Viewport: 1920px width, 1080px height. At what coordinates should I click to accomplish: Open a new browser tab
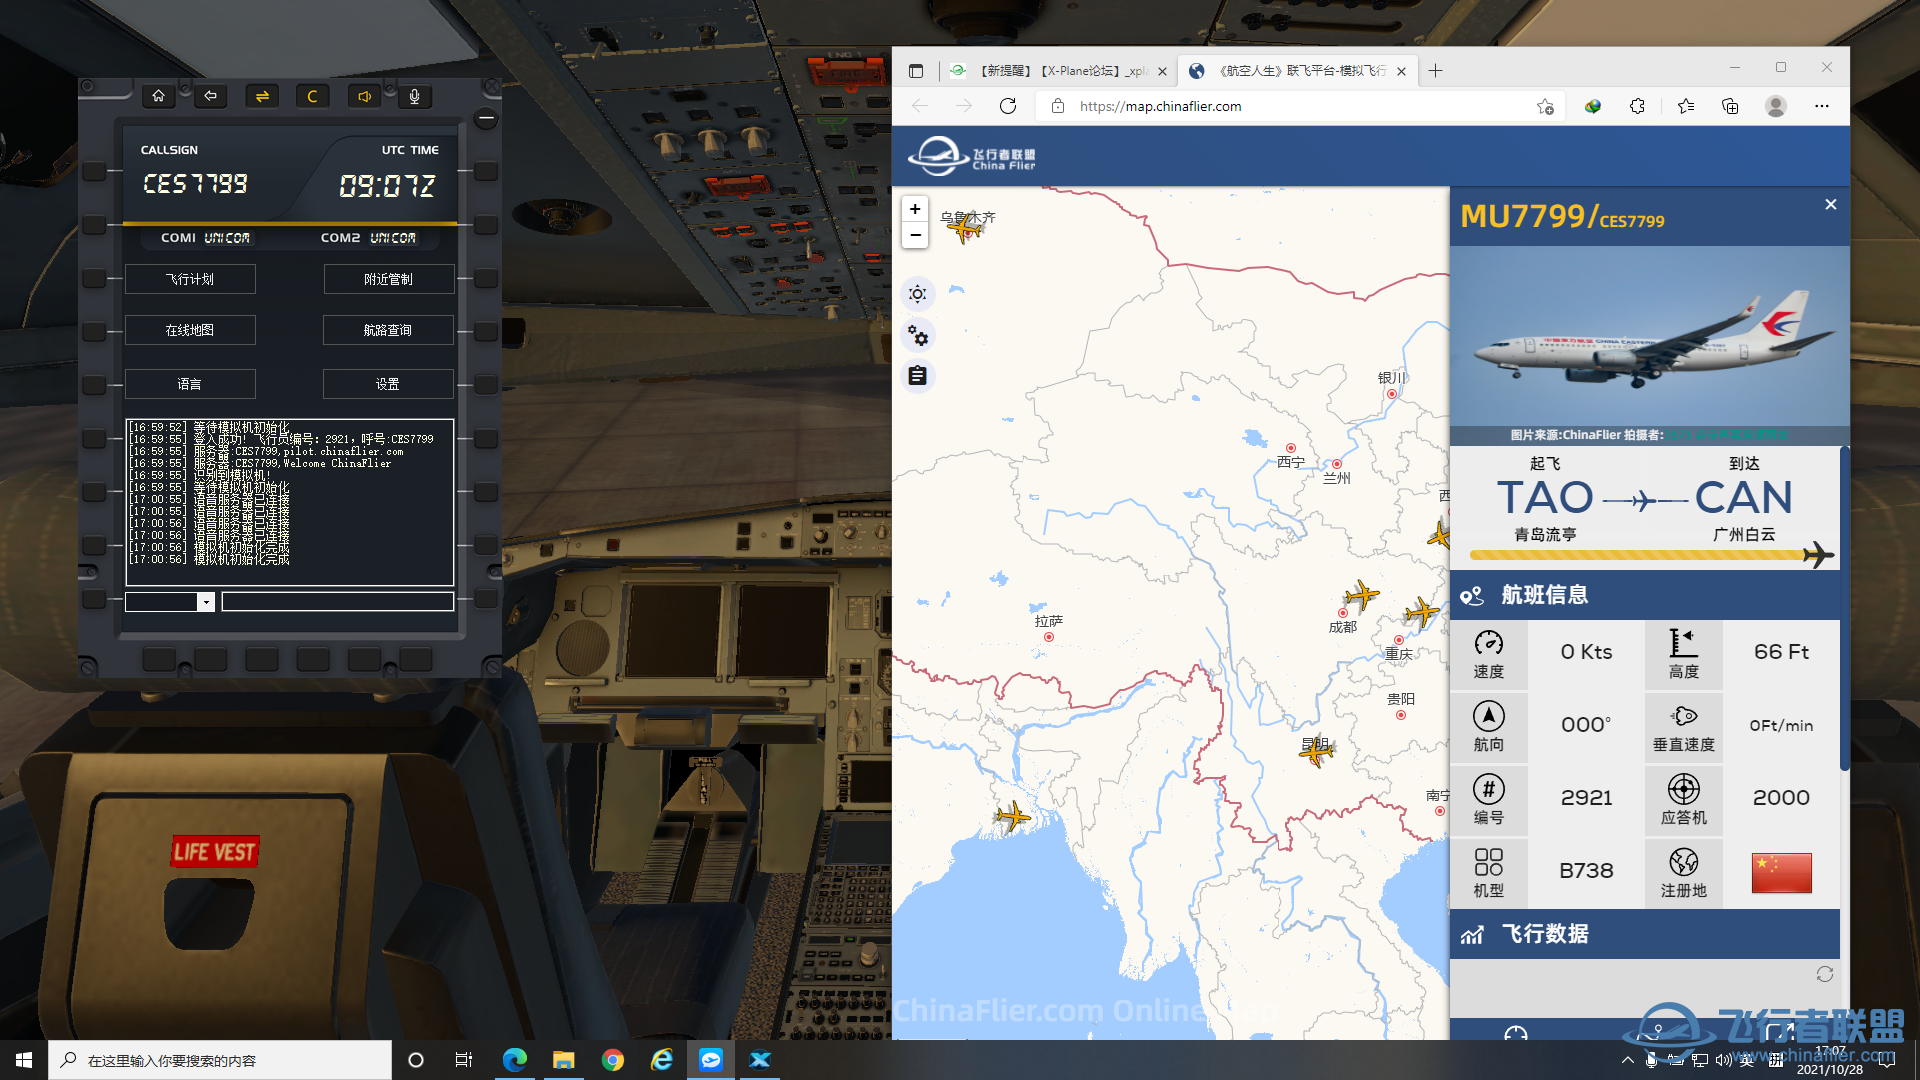[1435, 71]
